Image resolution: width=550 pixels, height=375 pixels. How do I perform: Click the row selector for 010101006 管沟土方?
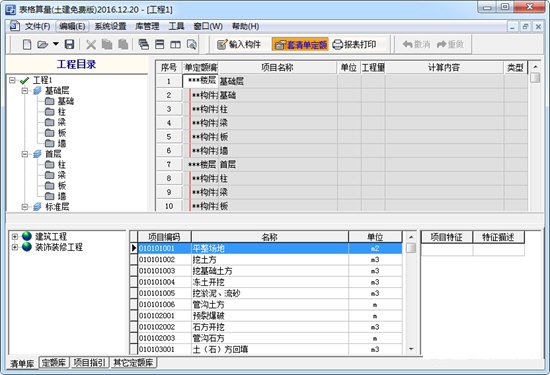134,304
